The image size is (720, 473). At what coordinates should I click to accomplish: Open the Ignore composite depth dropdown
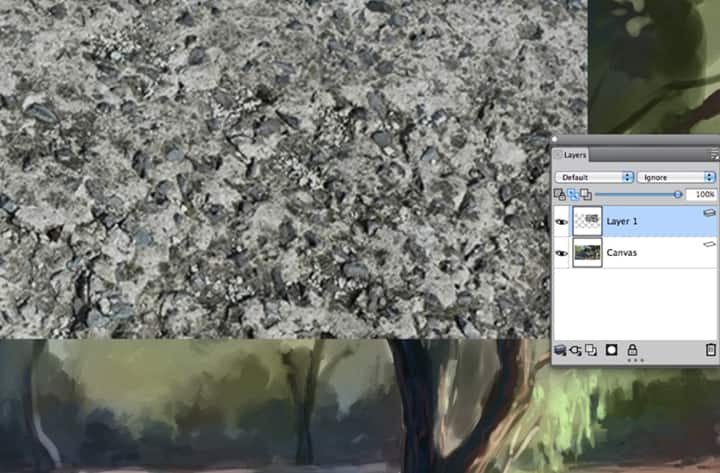[x=676, y=177]
